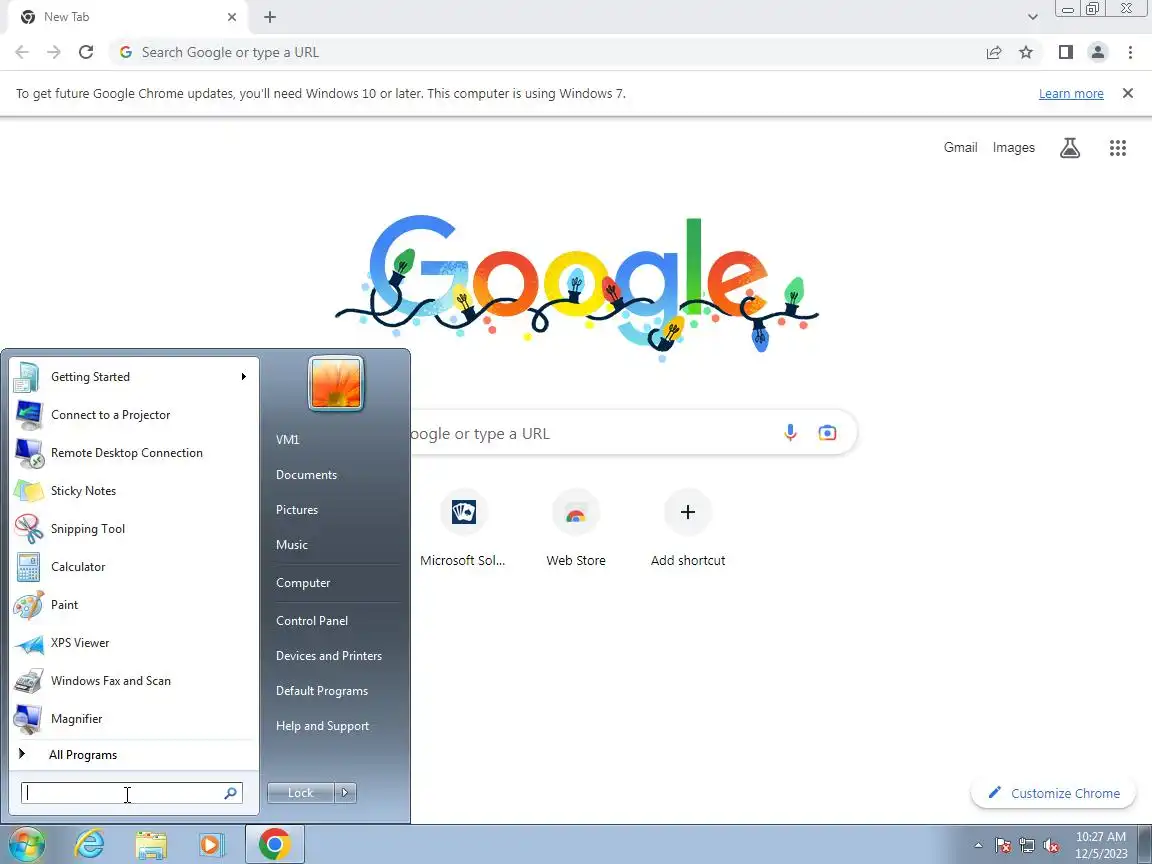This screenshot has height=864, width=1152.
Task: Close the New Tab tab
Action: coord(231,17)
